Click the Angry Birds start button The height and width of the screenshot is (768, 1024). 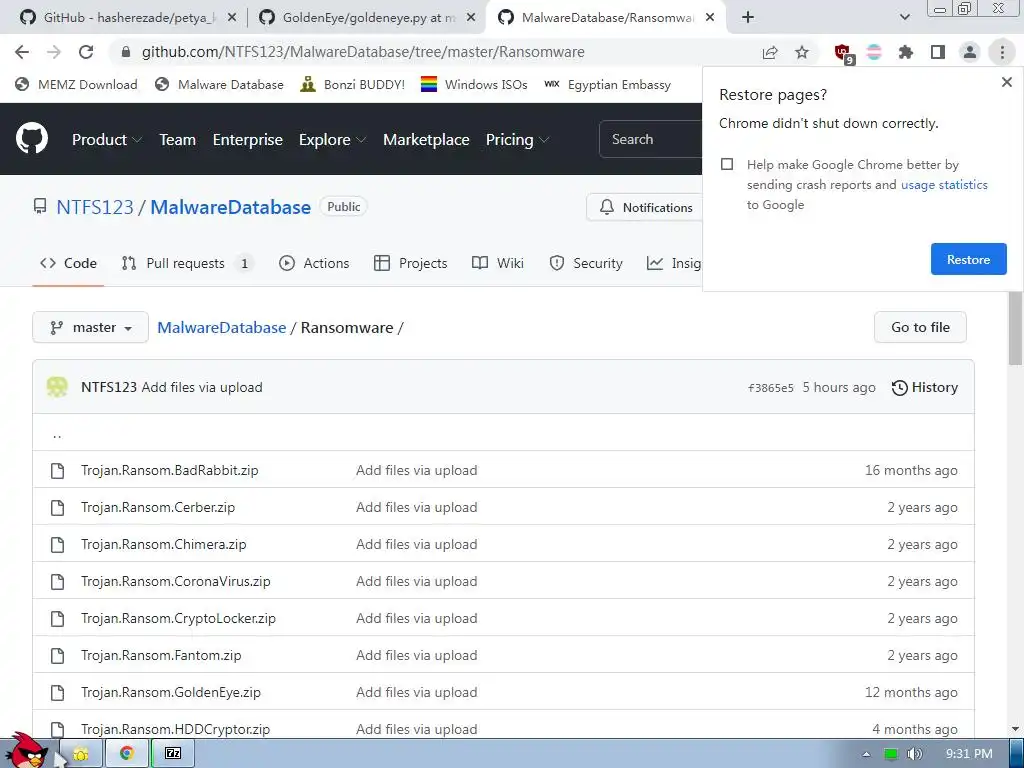point(26,750)
